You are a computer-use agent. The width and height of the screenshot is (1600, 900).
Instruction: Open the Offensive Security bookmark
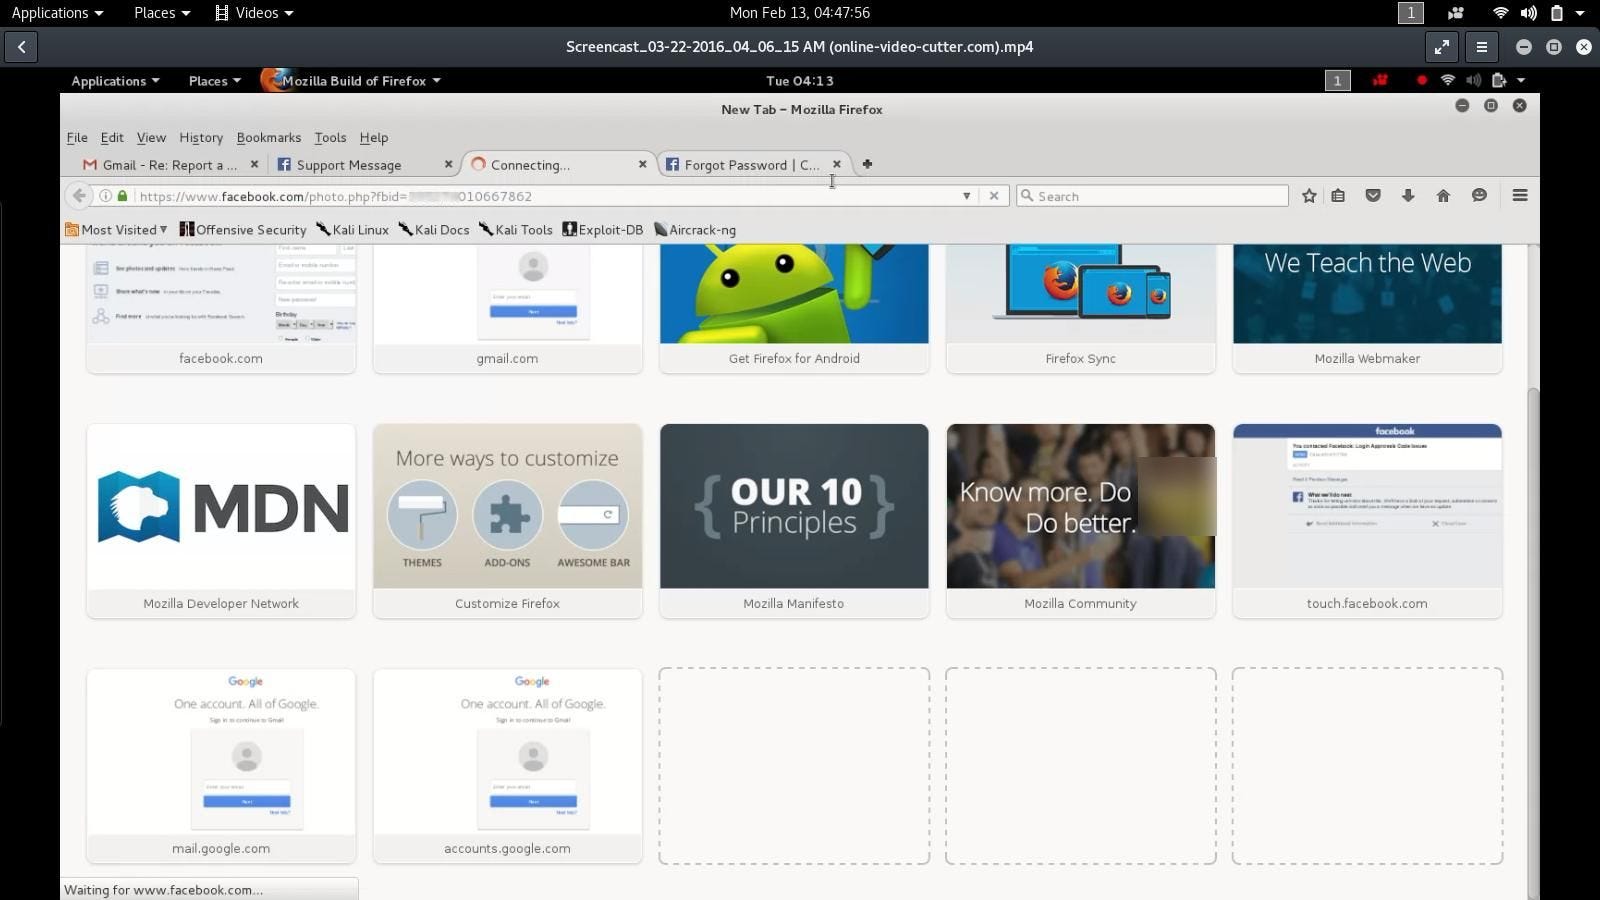point(243,230)
